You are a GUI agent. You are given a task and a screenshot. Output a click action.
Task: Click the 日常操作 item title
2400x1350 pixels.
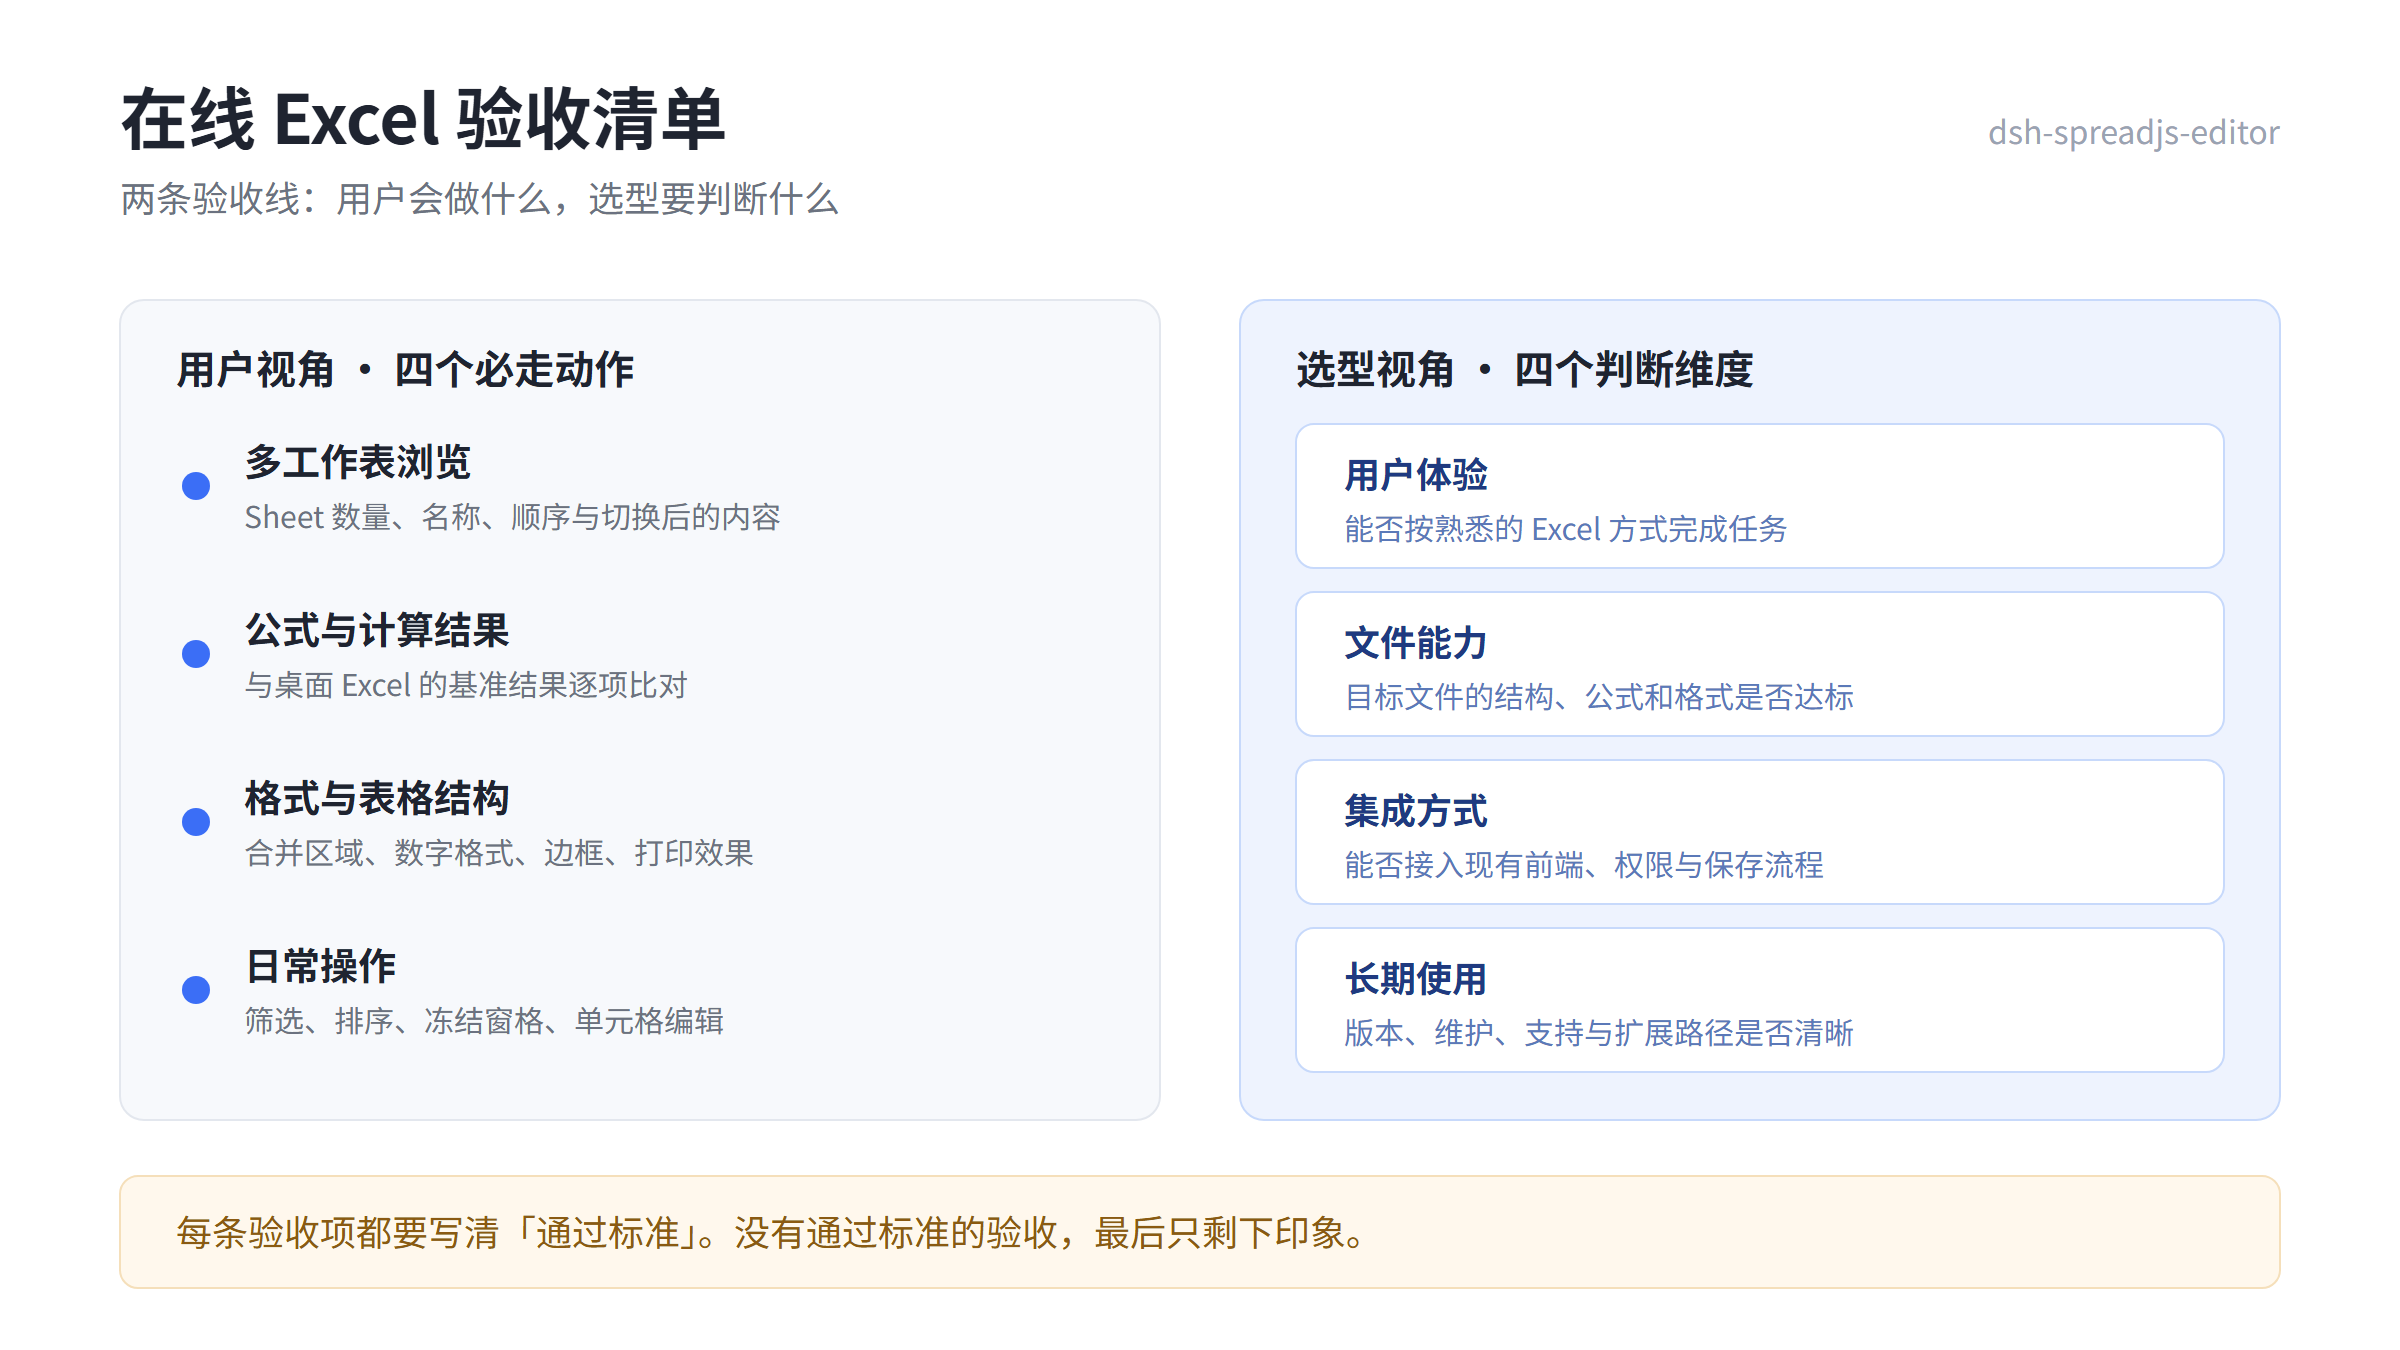[x=320, y=966]
